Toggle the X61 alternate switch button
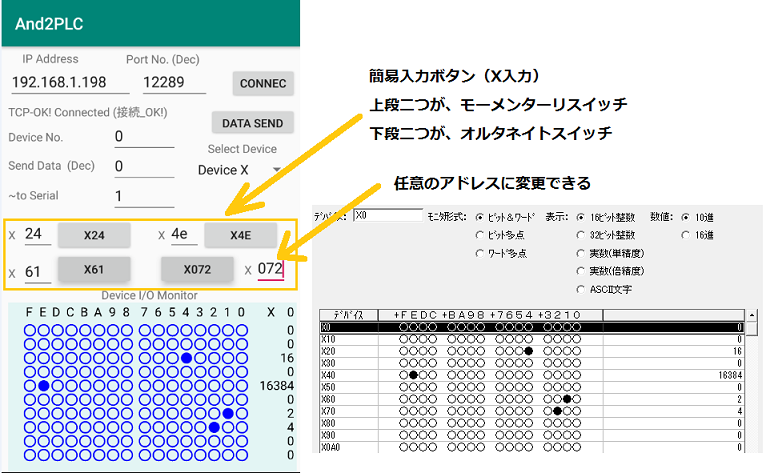The image size is (766, 473). point(94,269)
